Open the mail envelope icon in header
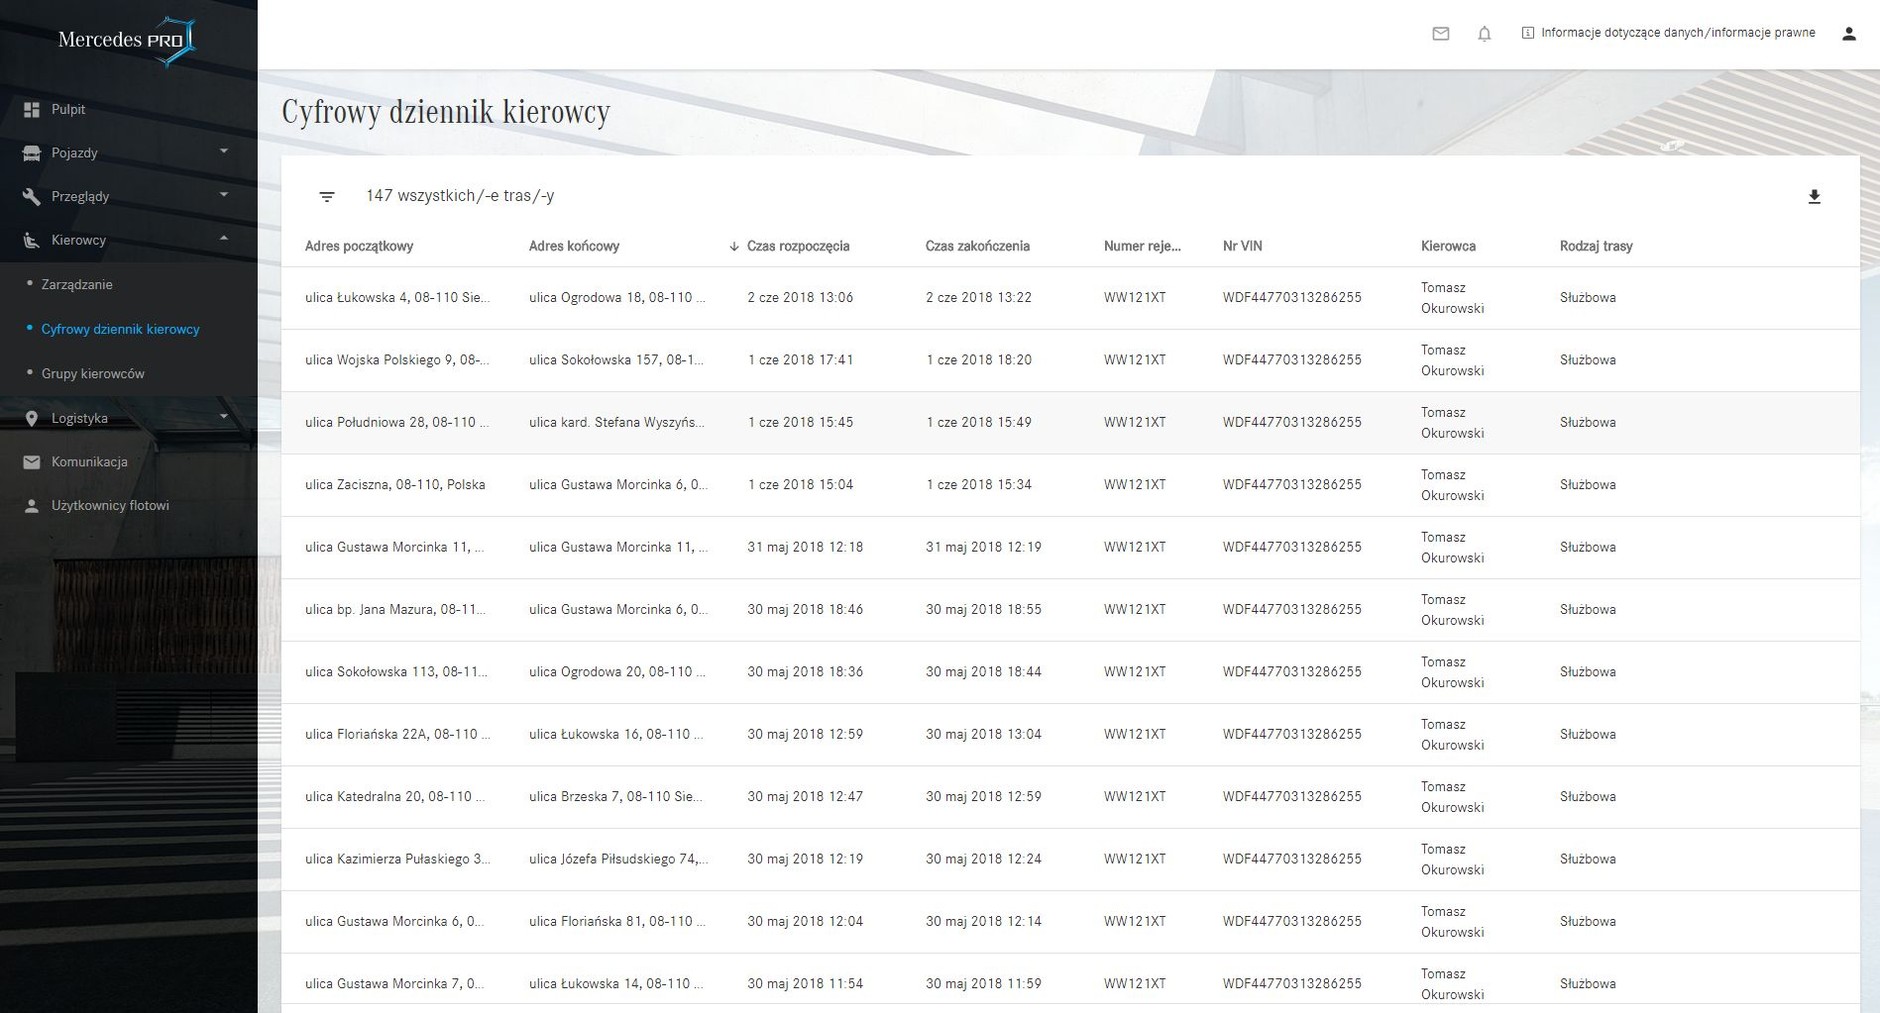1880x1013 pixels. [1440, 34]
